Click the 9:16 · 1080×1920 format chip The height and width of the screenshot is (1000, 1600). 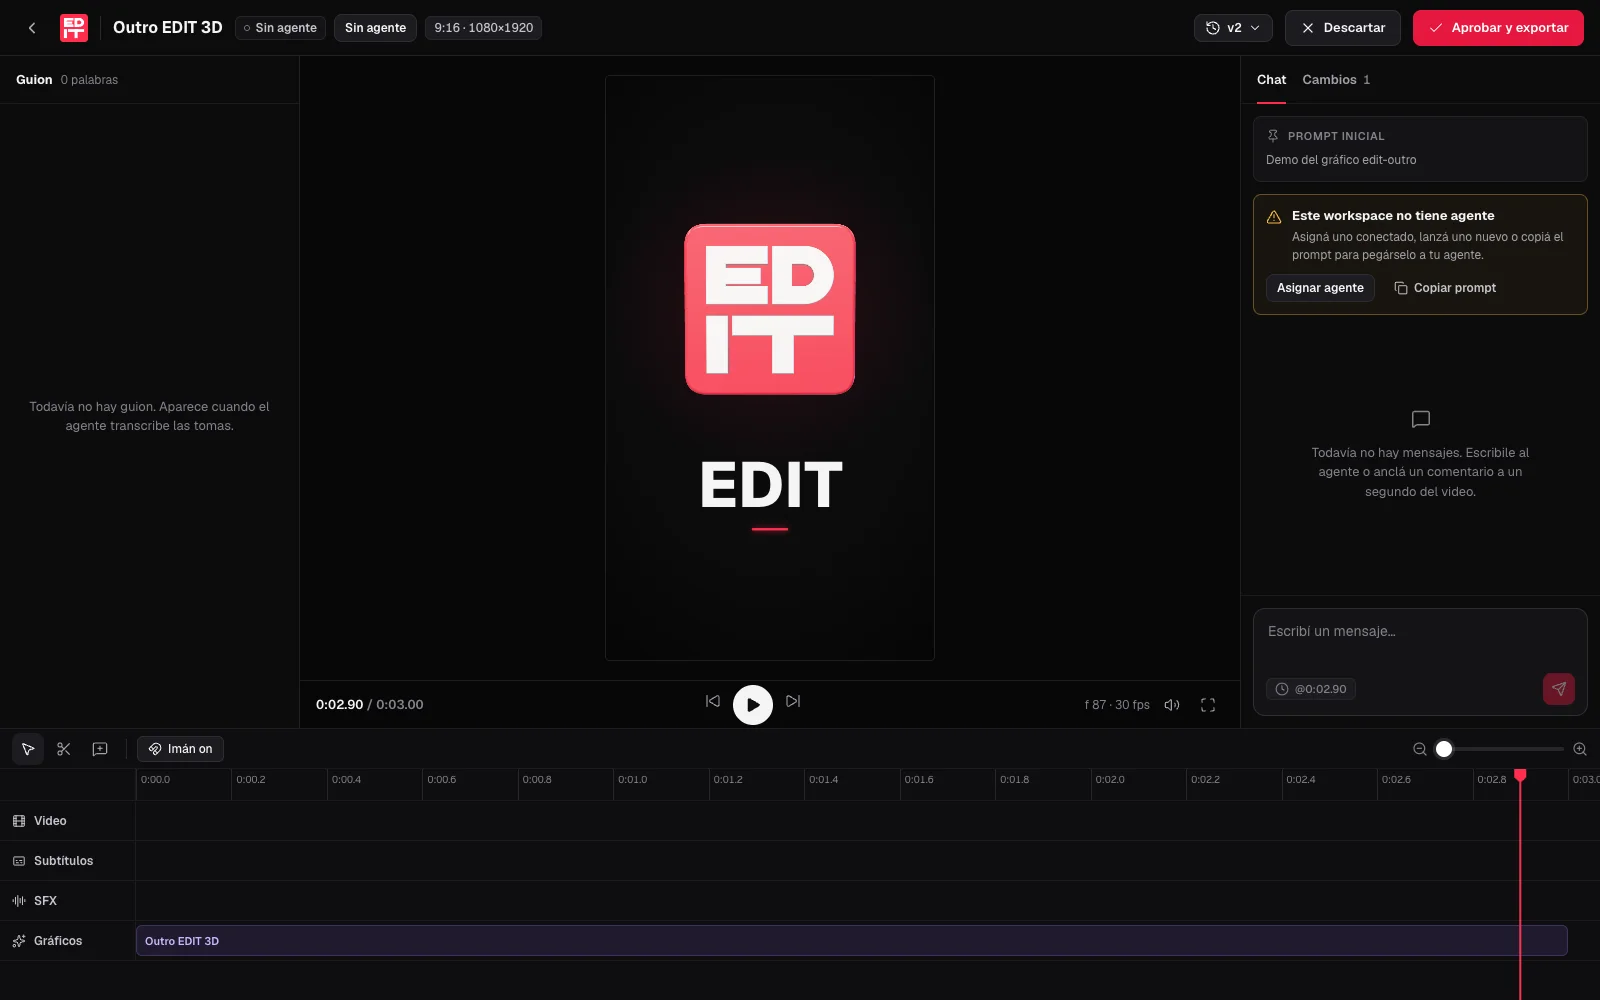[484, 28]
